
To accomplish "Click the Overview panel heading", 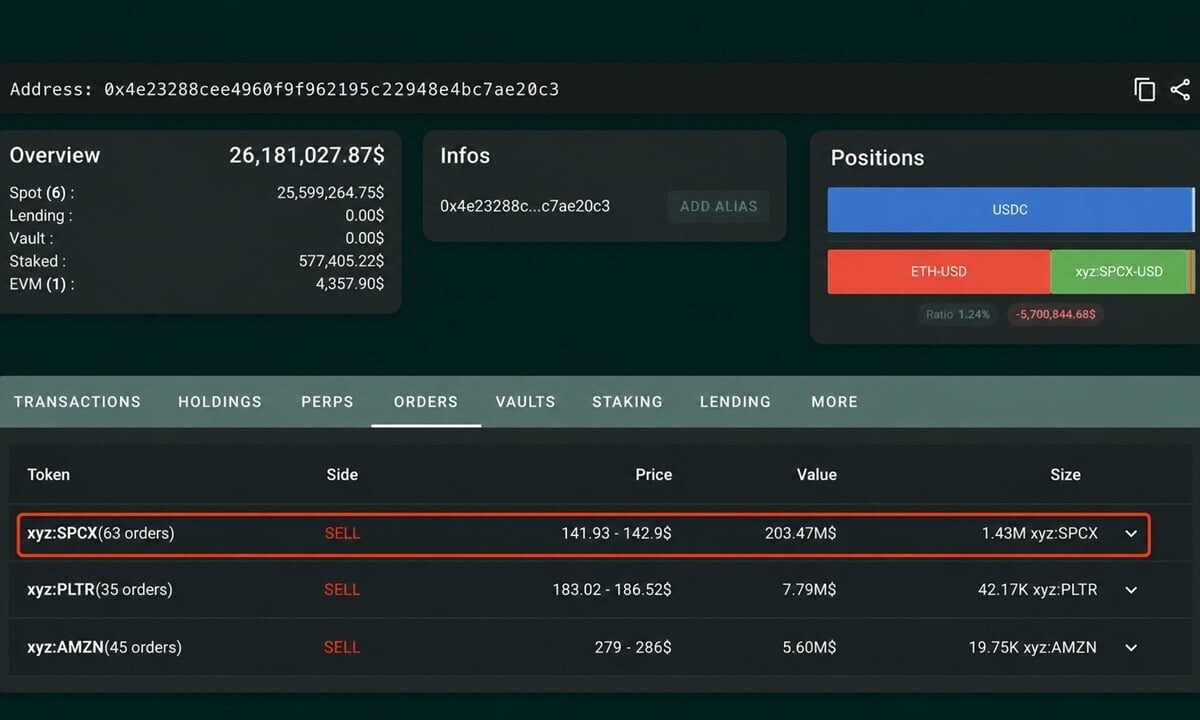I will pos(55,155).
